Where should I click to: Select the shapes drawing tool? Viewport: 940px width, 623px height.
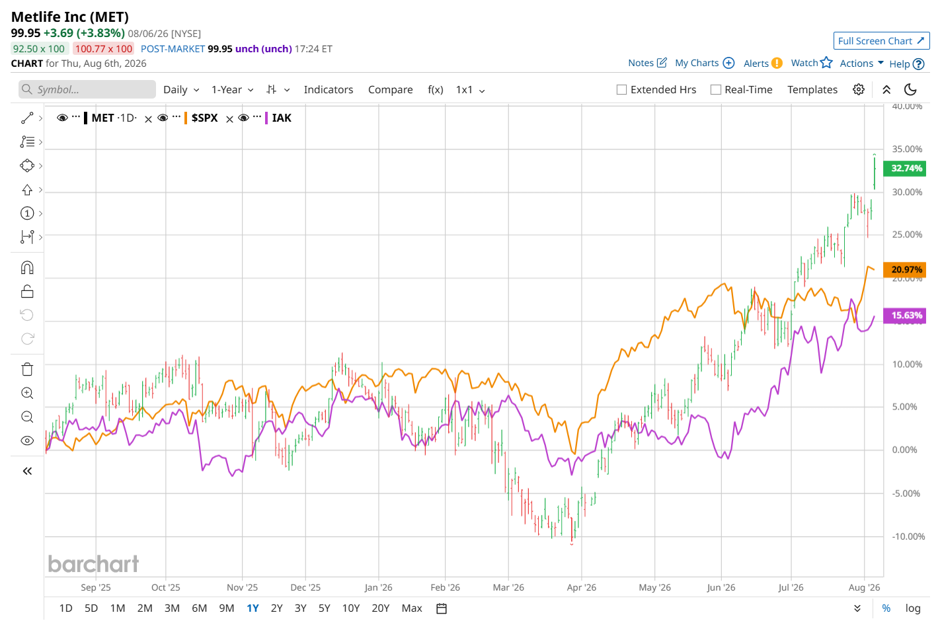27,165
